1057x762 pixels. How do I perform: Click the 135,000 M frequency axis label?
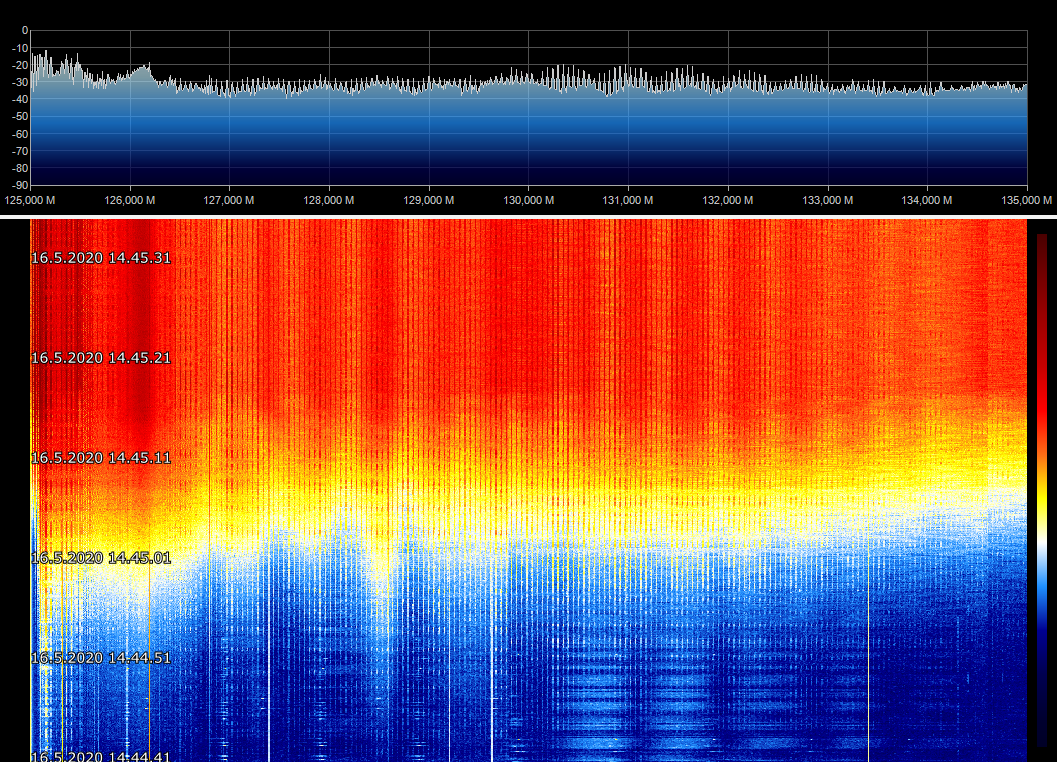point(1022,200)
